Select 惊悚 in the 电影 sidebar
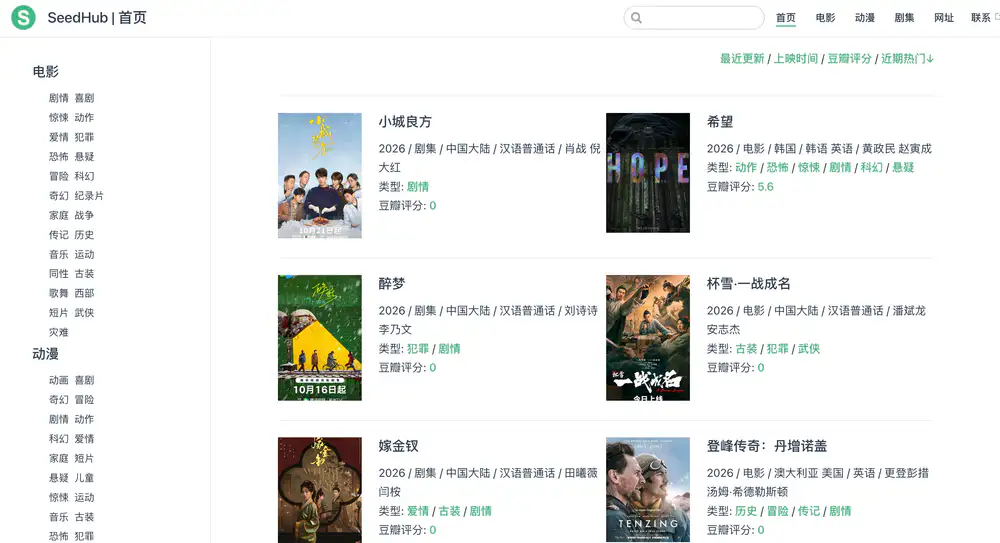Image resolution: width=1000 pixels, height=543 pixels. click(59, 117)
